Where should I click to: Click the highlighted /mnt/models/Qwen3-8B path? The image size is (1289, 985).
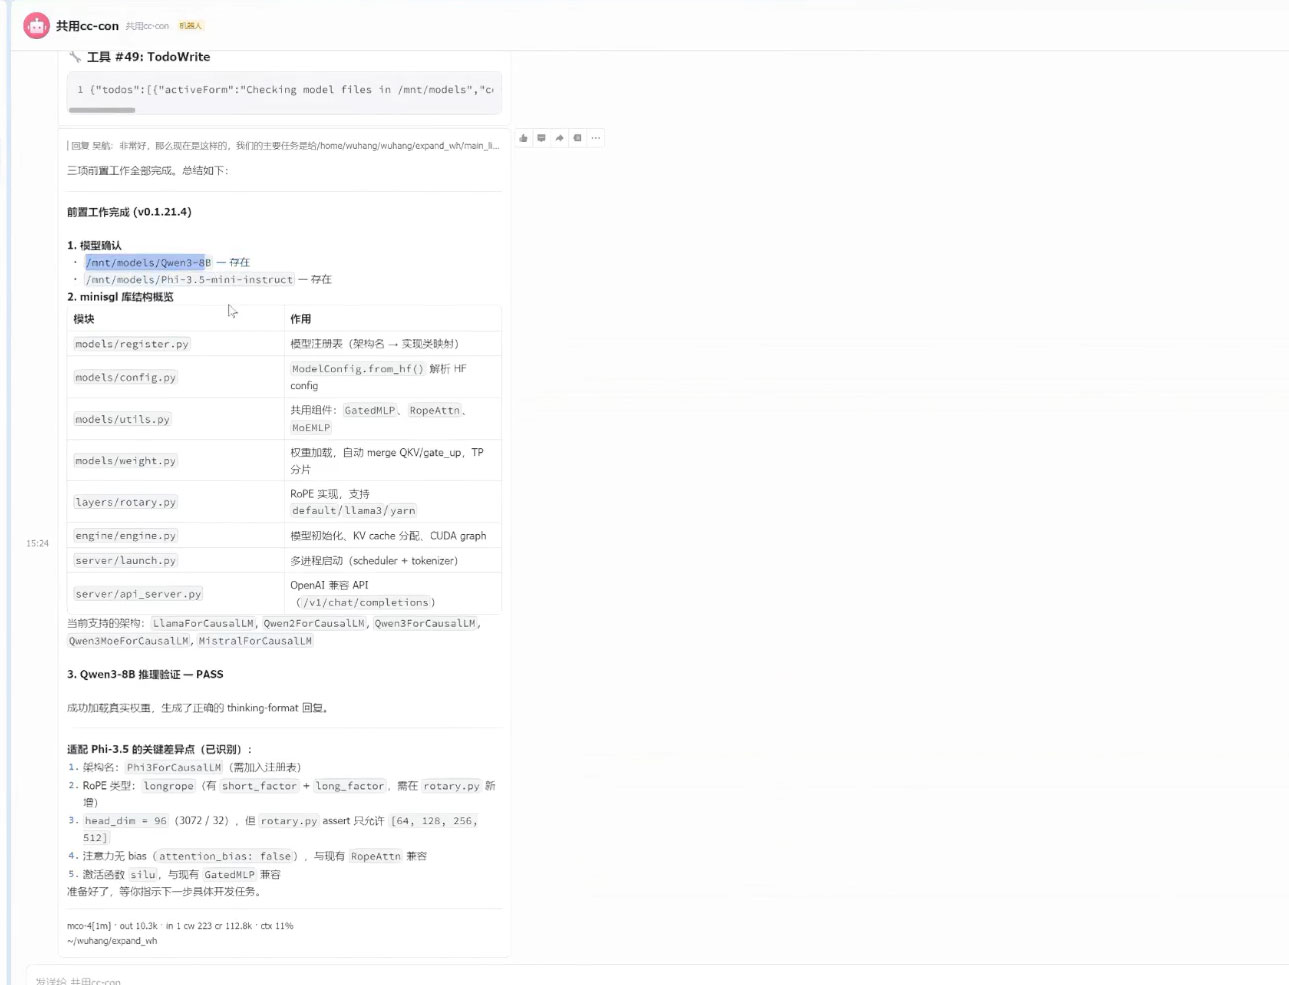(148, 263)
